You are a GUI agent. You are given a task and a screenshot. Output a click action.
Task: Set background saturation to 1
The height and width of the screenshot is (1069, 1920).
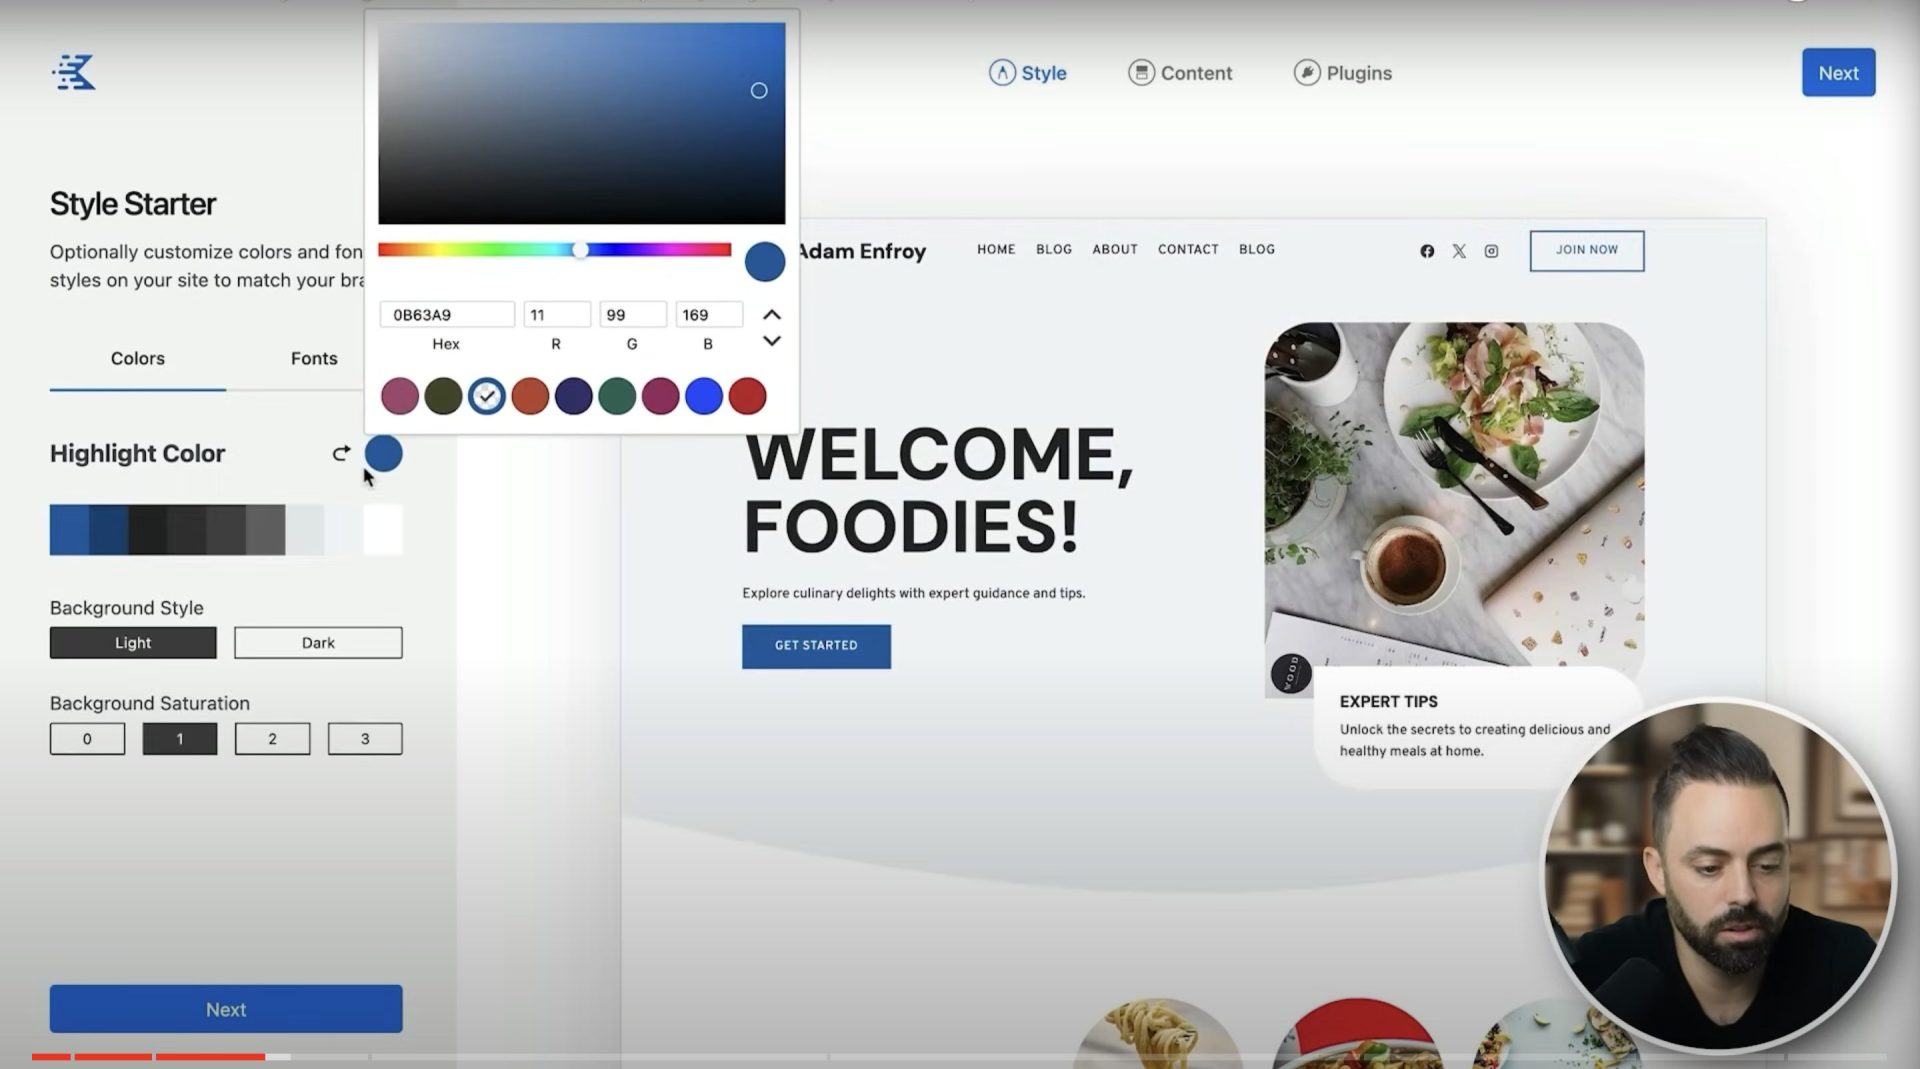click(x=180, y=739)
